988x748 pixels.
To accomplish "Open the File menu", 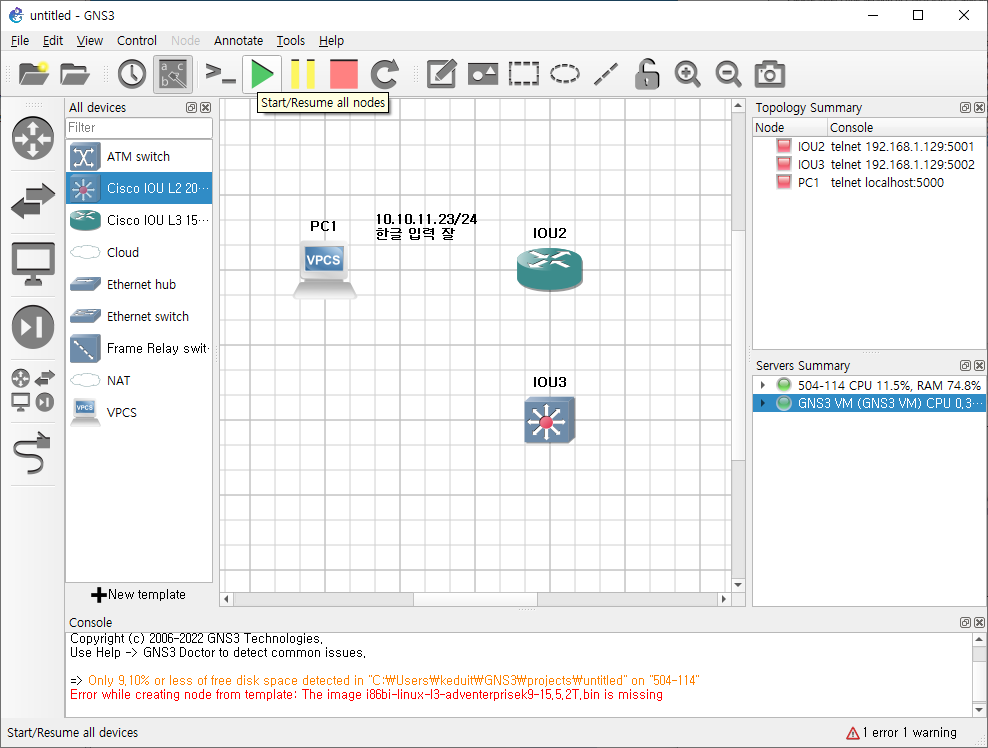I will coord(20,40).
